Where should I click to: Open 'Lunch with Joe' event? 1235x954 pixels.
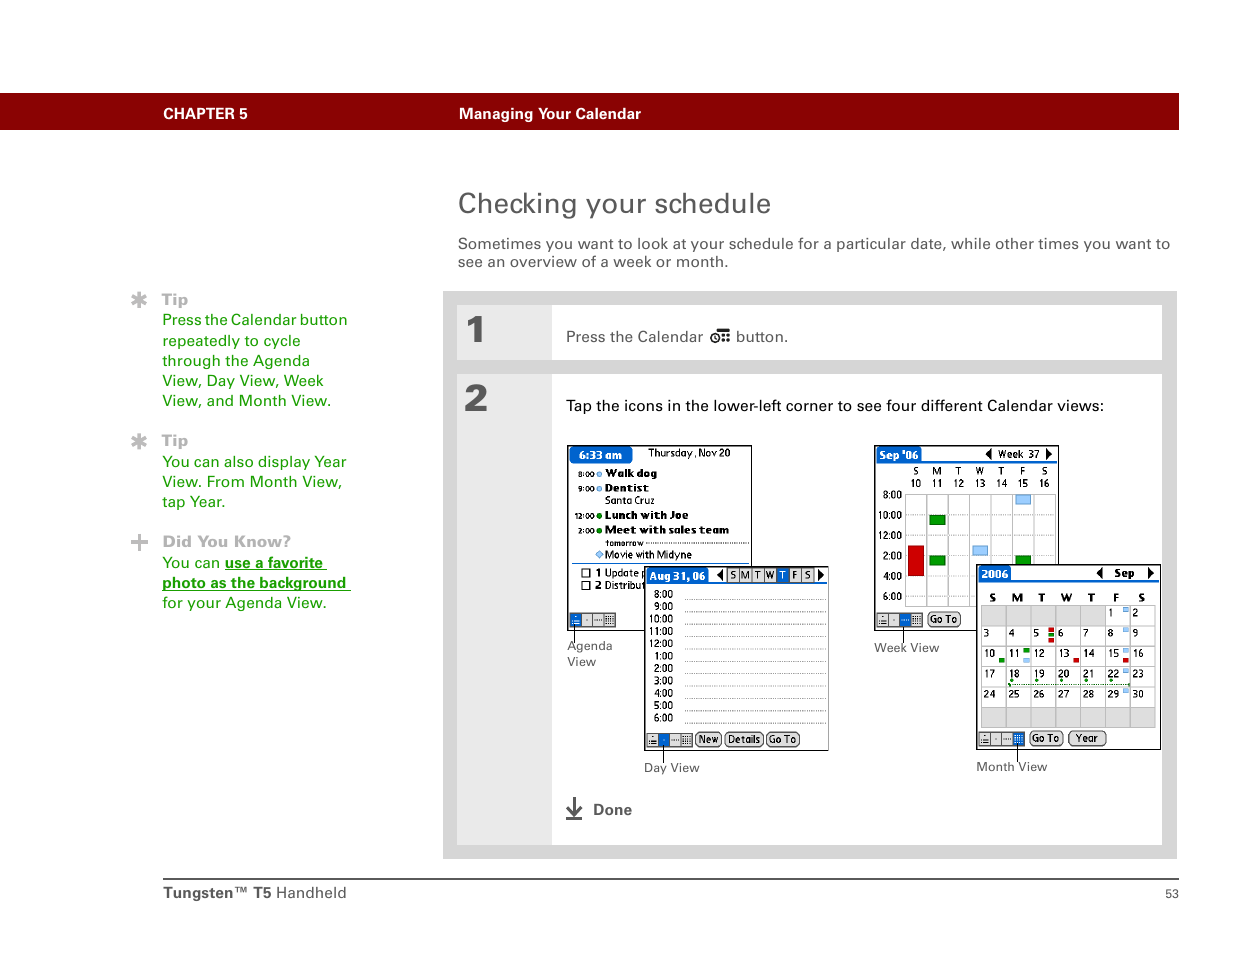coord(646,516)
